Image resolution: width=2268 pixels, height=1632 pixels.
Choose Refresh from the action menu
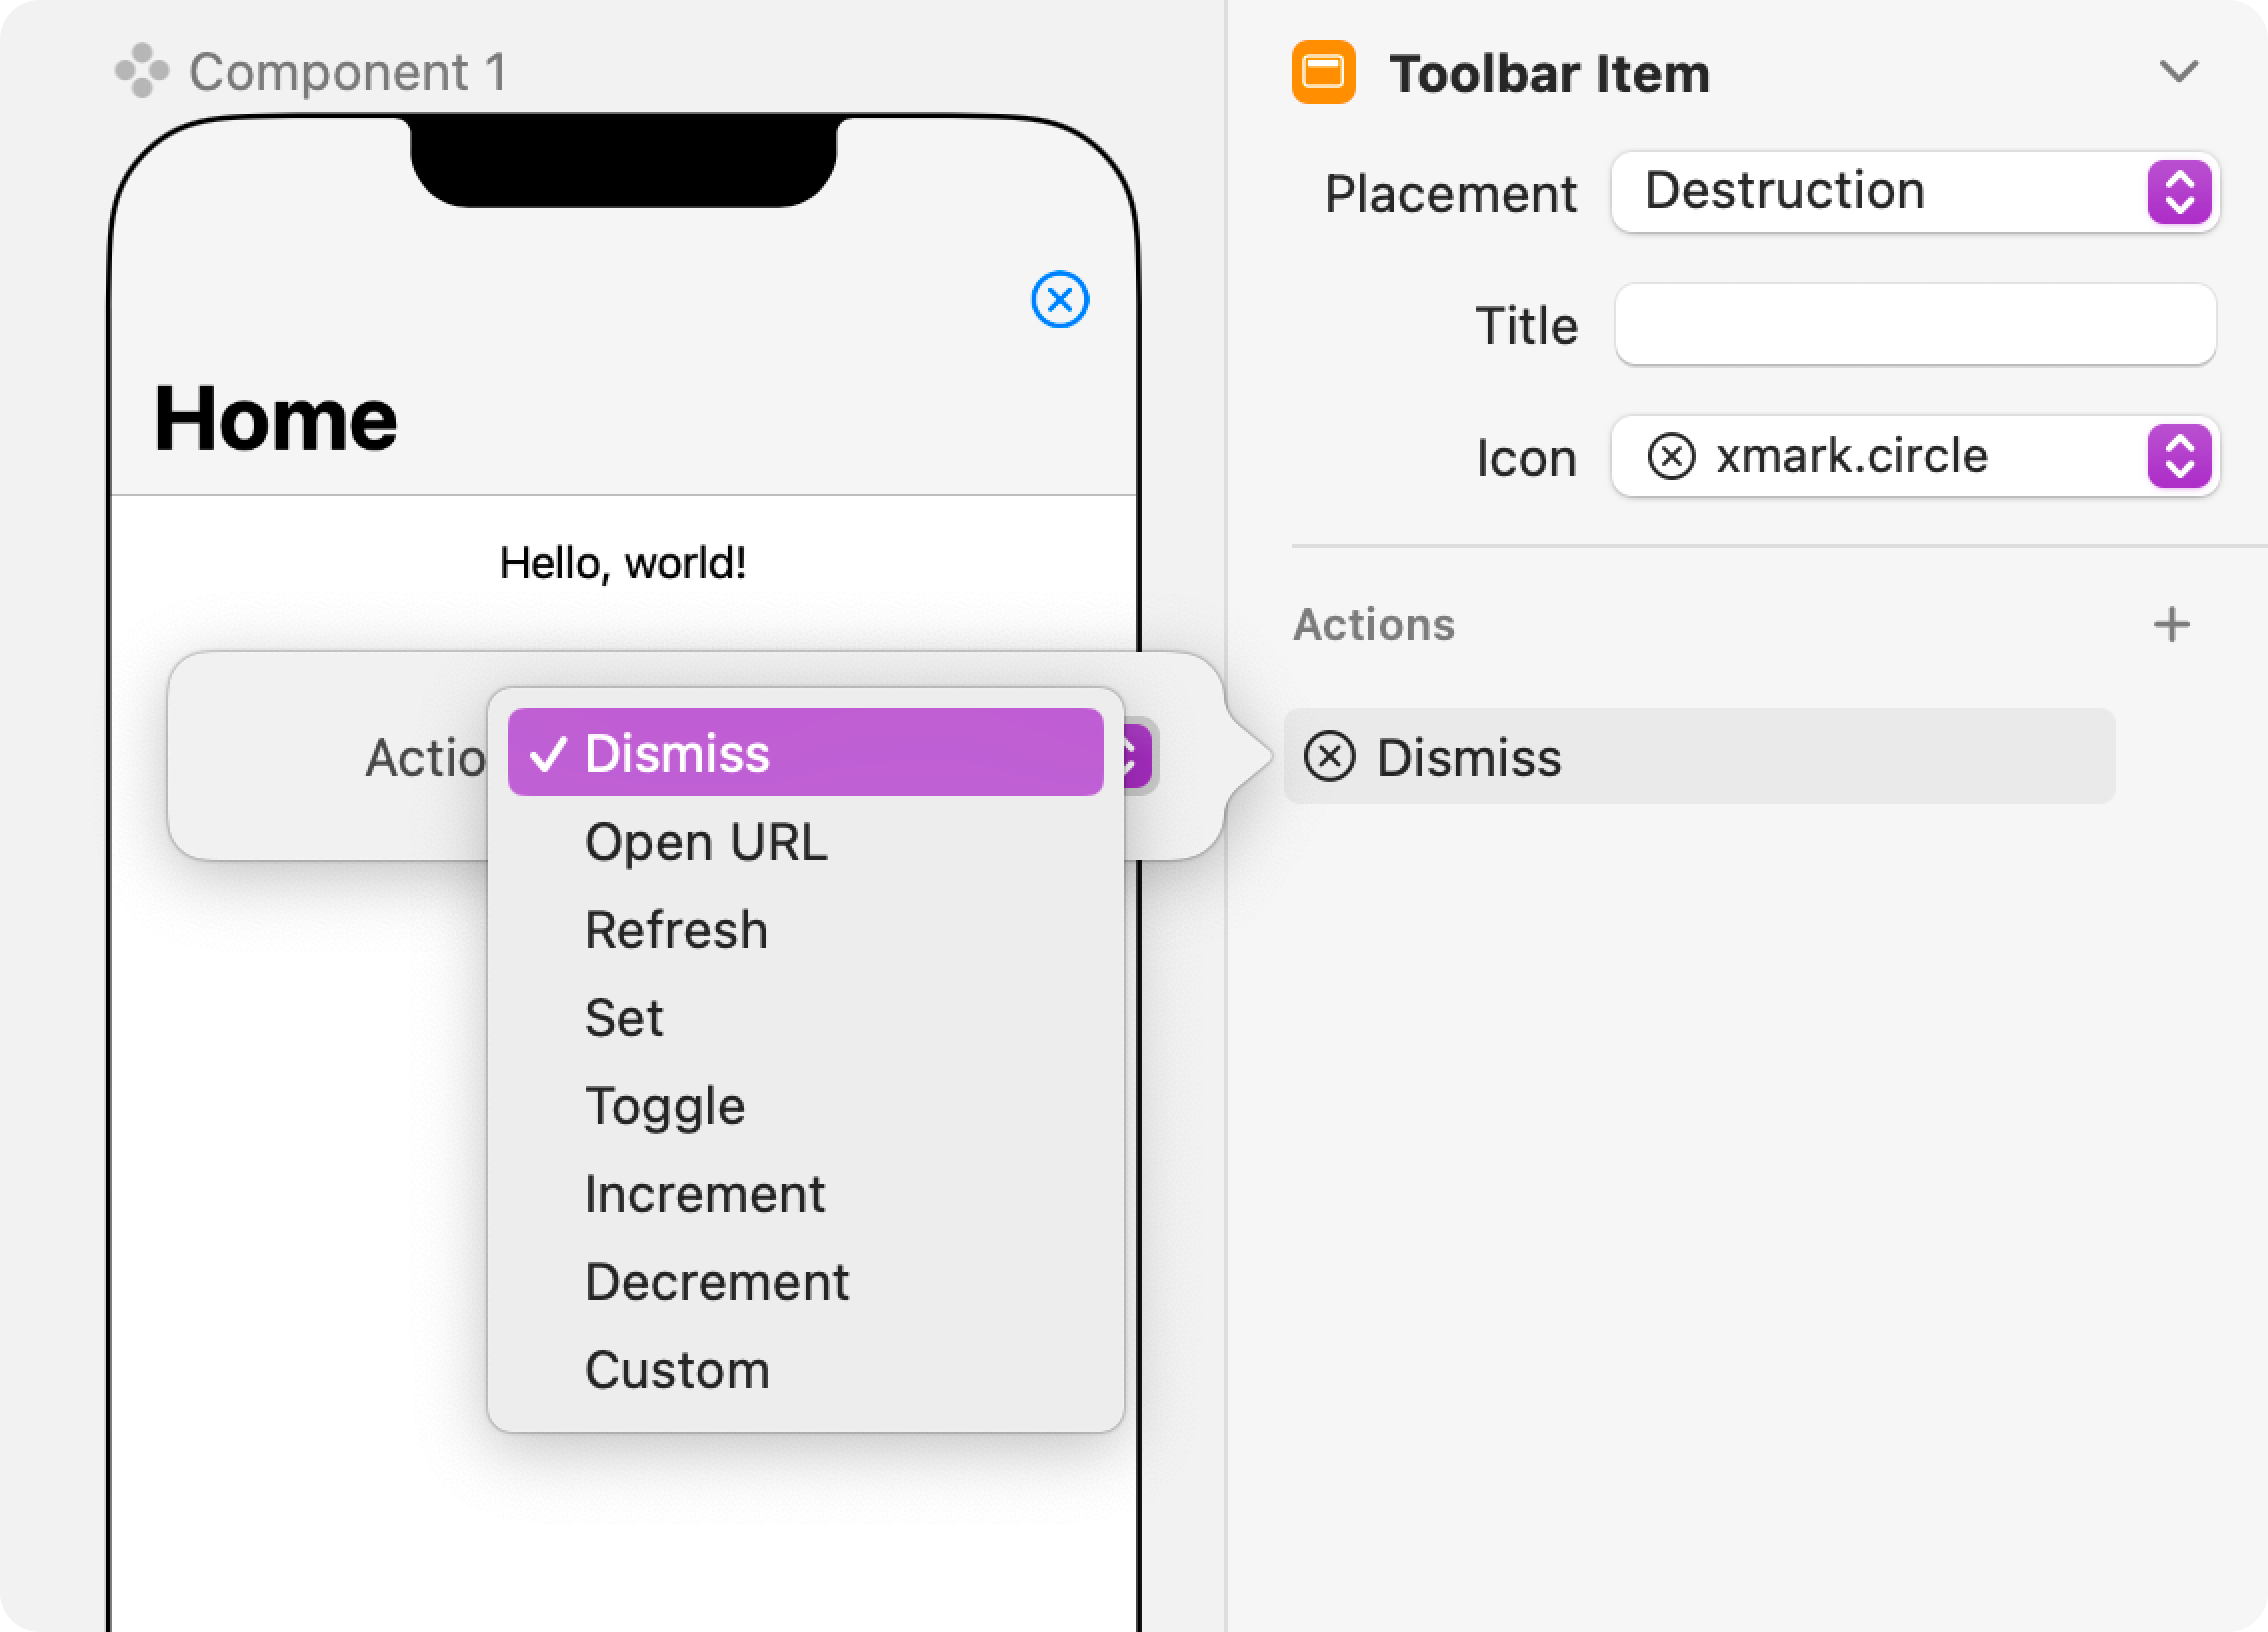tap(806, 929)
